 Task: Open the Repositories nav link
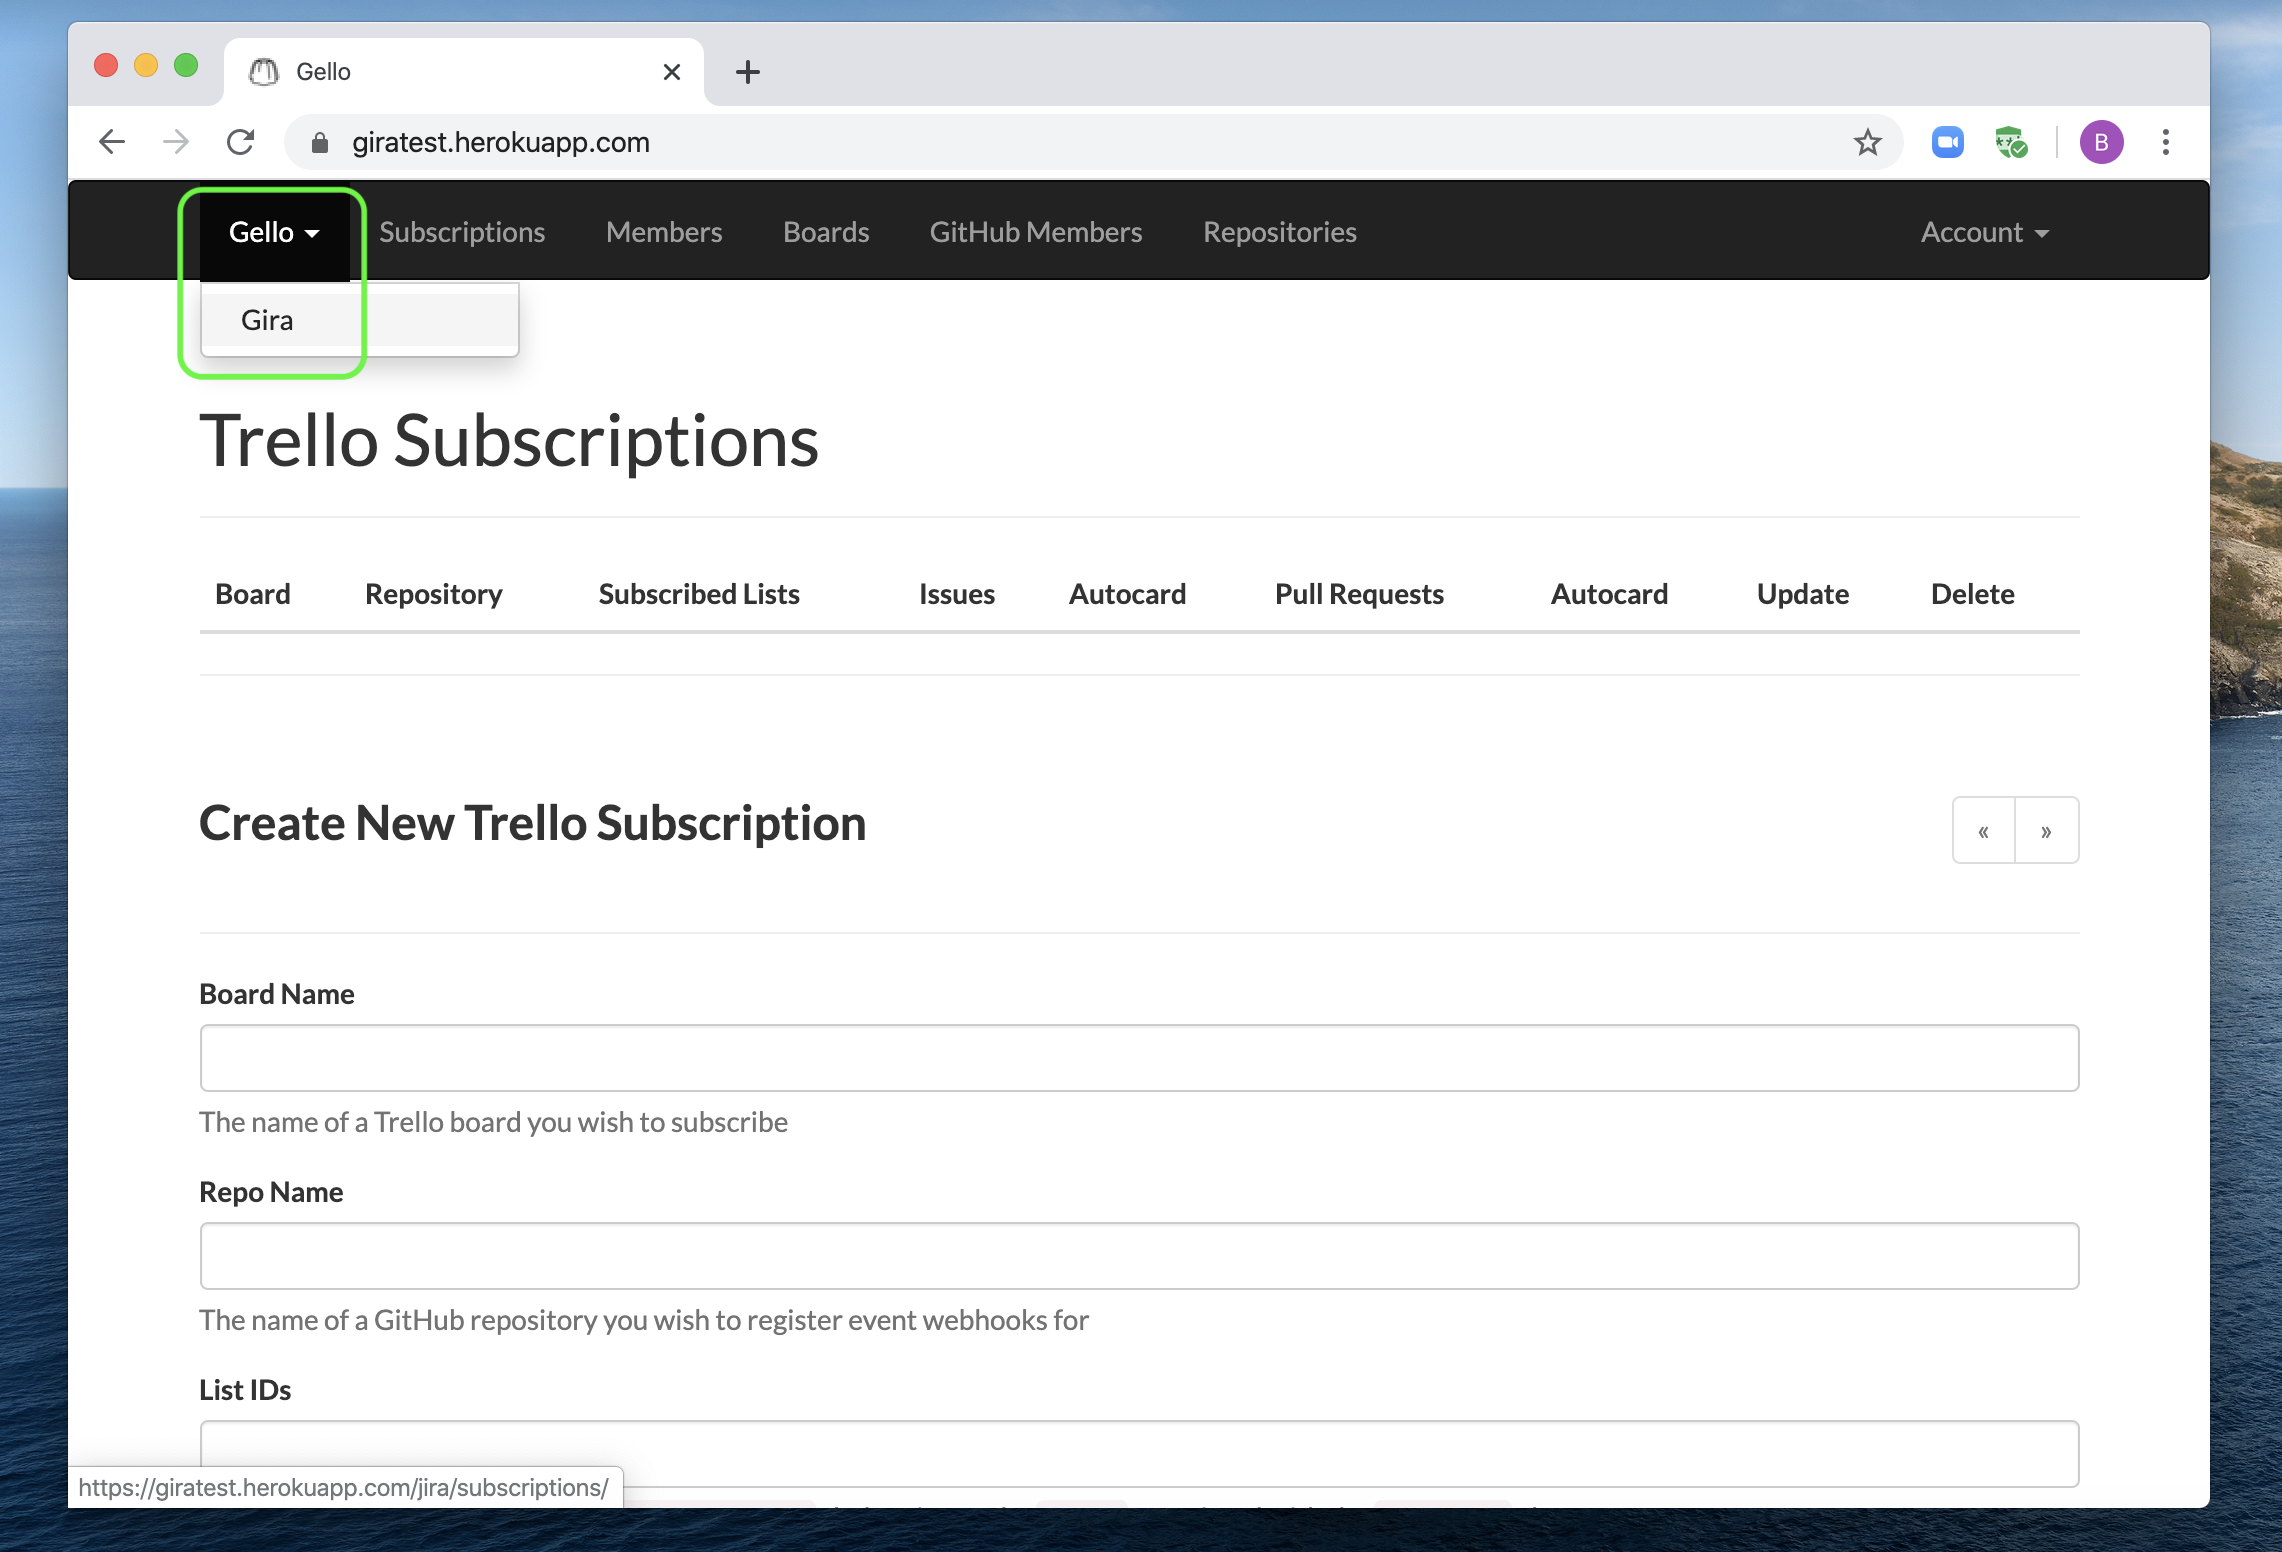(x=1280, y=232)
